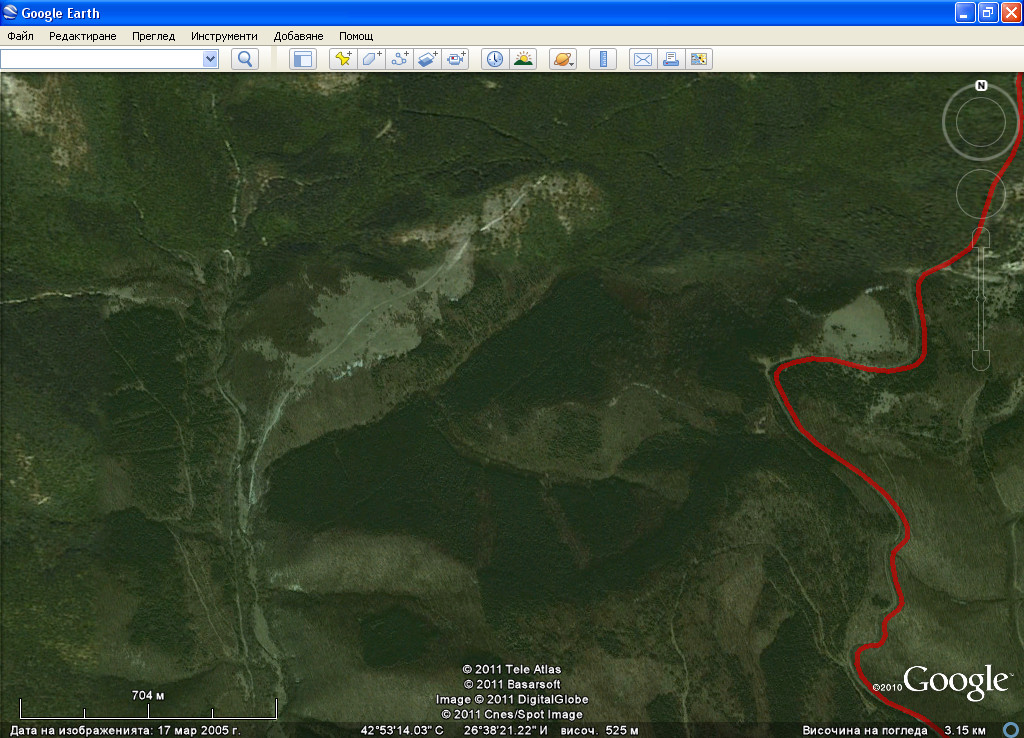
Task: Start recording a tour
Action: (x=456, y=59)
